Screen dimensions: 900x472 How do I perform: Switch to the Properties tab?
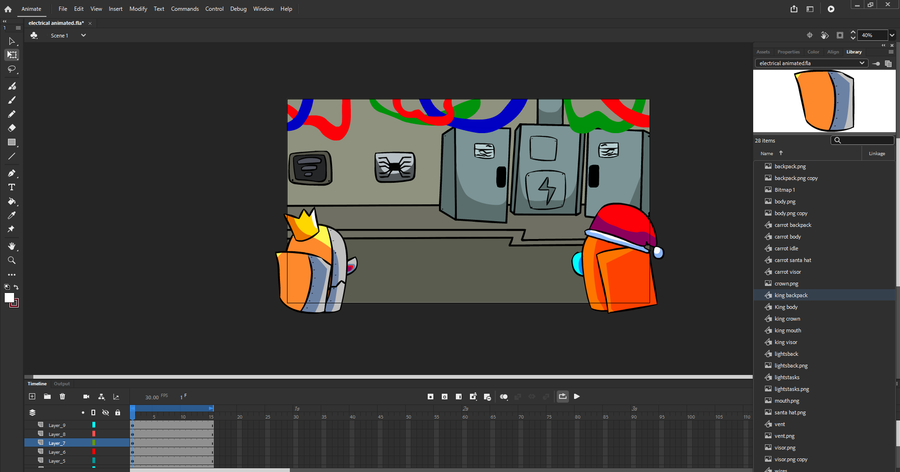click(789, 52)
